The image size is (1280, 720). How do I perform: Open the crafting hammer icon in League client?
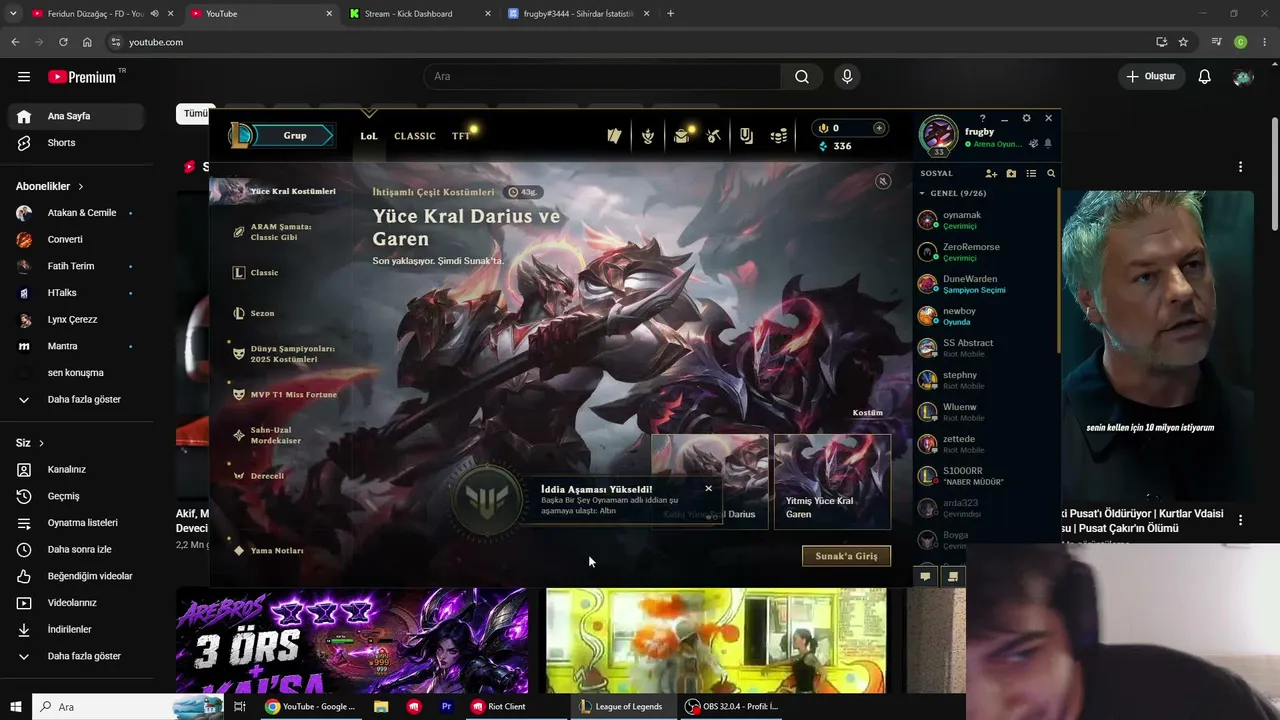click(713, 136)
